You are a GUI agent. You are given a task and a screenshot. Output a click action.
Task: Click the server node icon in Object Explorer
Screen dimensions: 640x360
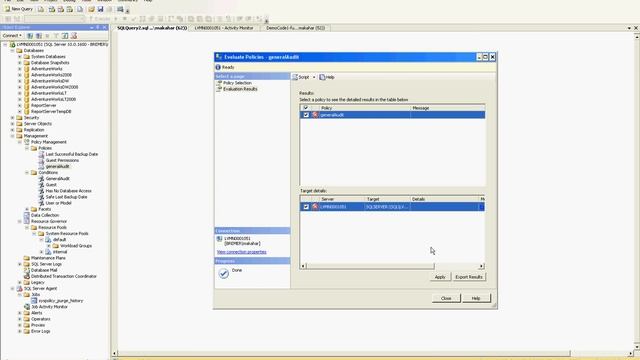[x=12, y=44]
